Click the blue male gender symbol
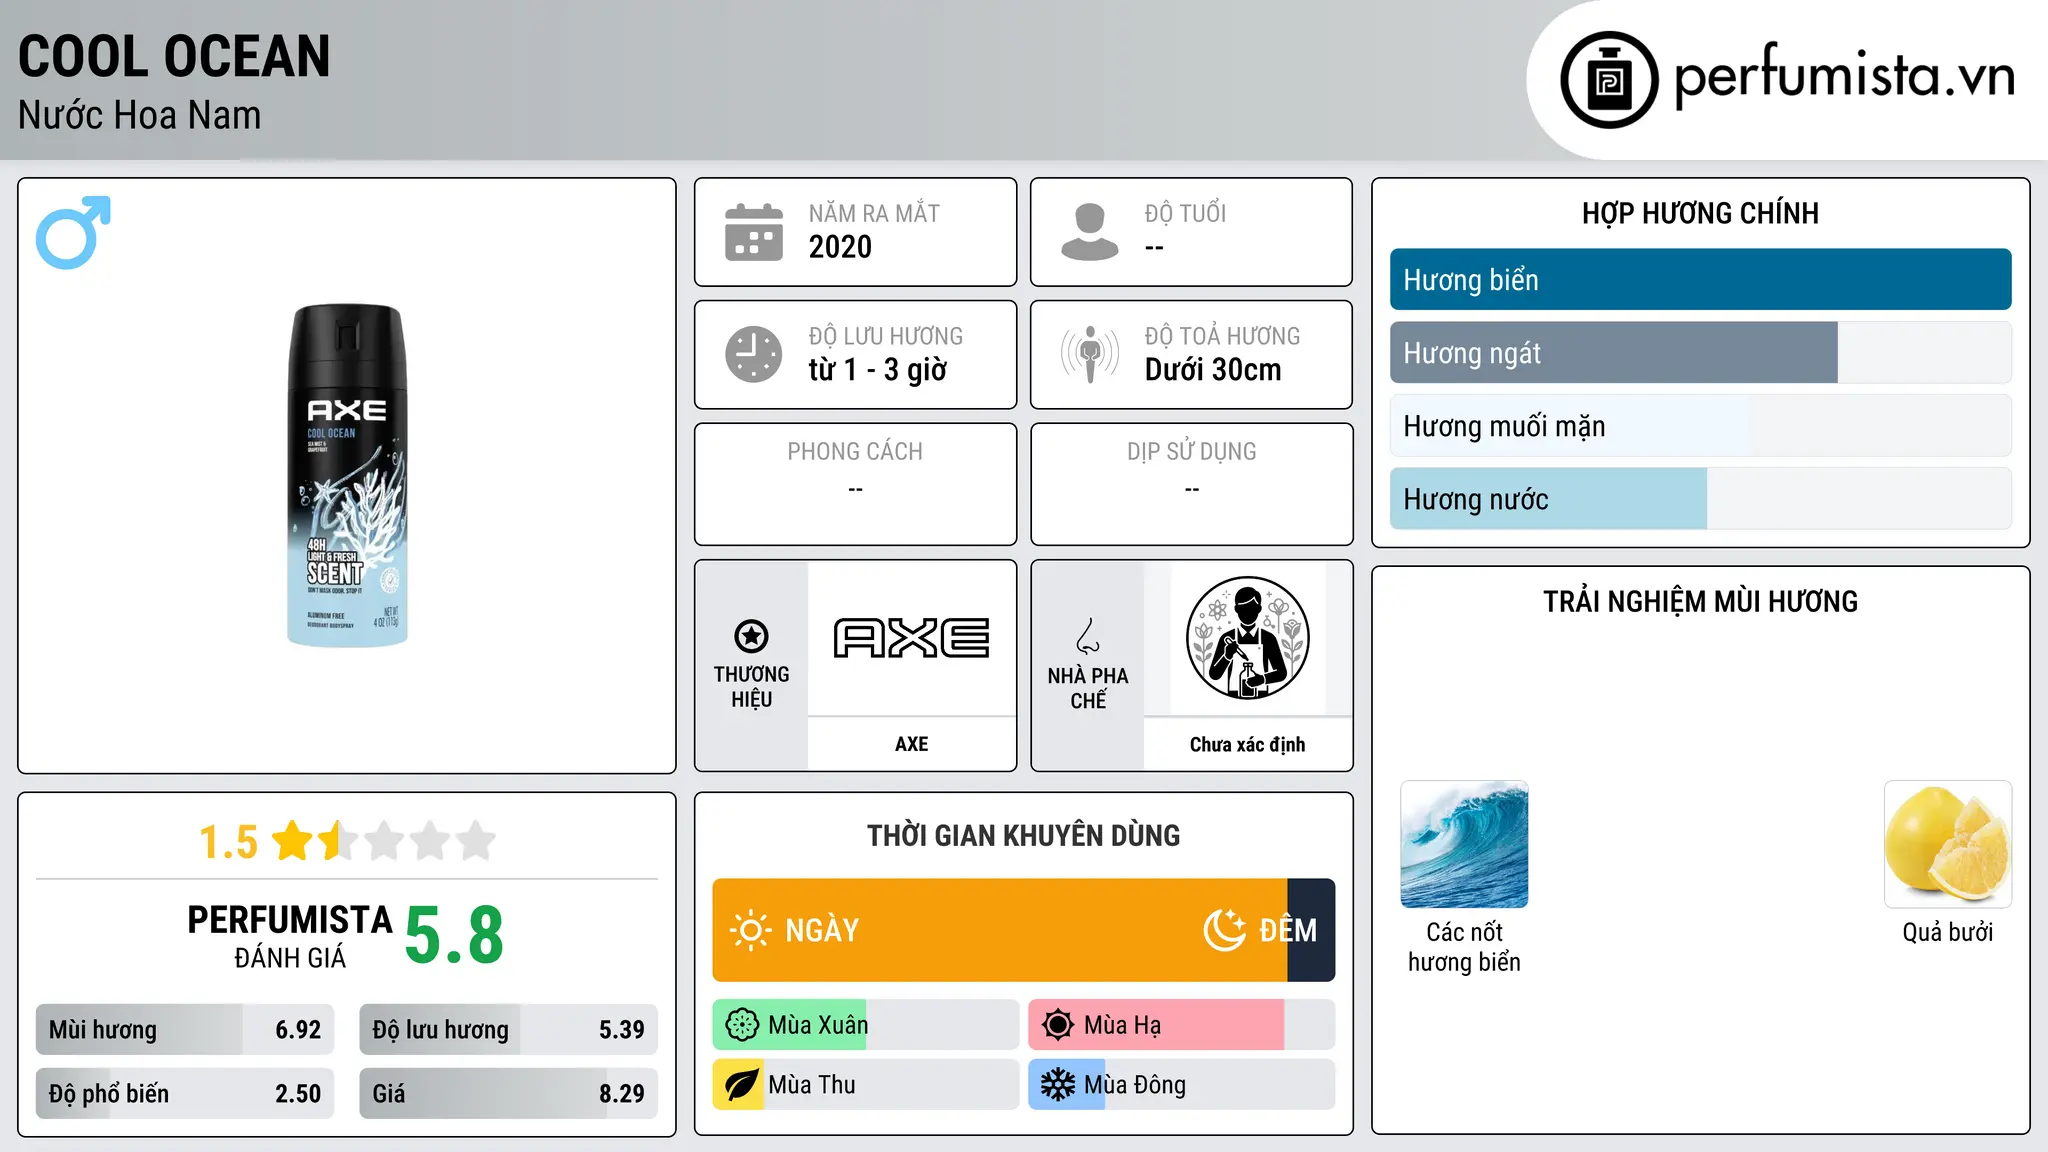 [x=73, y=232]
